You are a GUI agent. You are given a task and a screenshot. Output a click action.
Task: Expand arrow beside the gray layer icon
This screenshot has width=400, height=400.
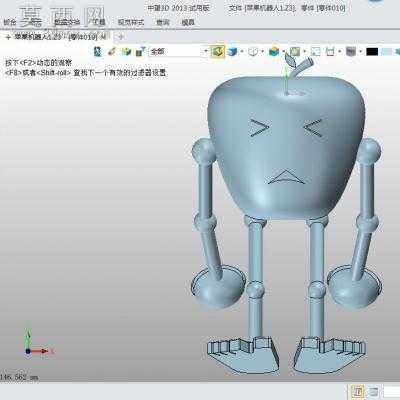[x=360, y=52]
